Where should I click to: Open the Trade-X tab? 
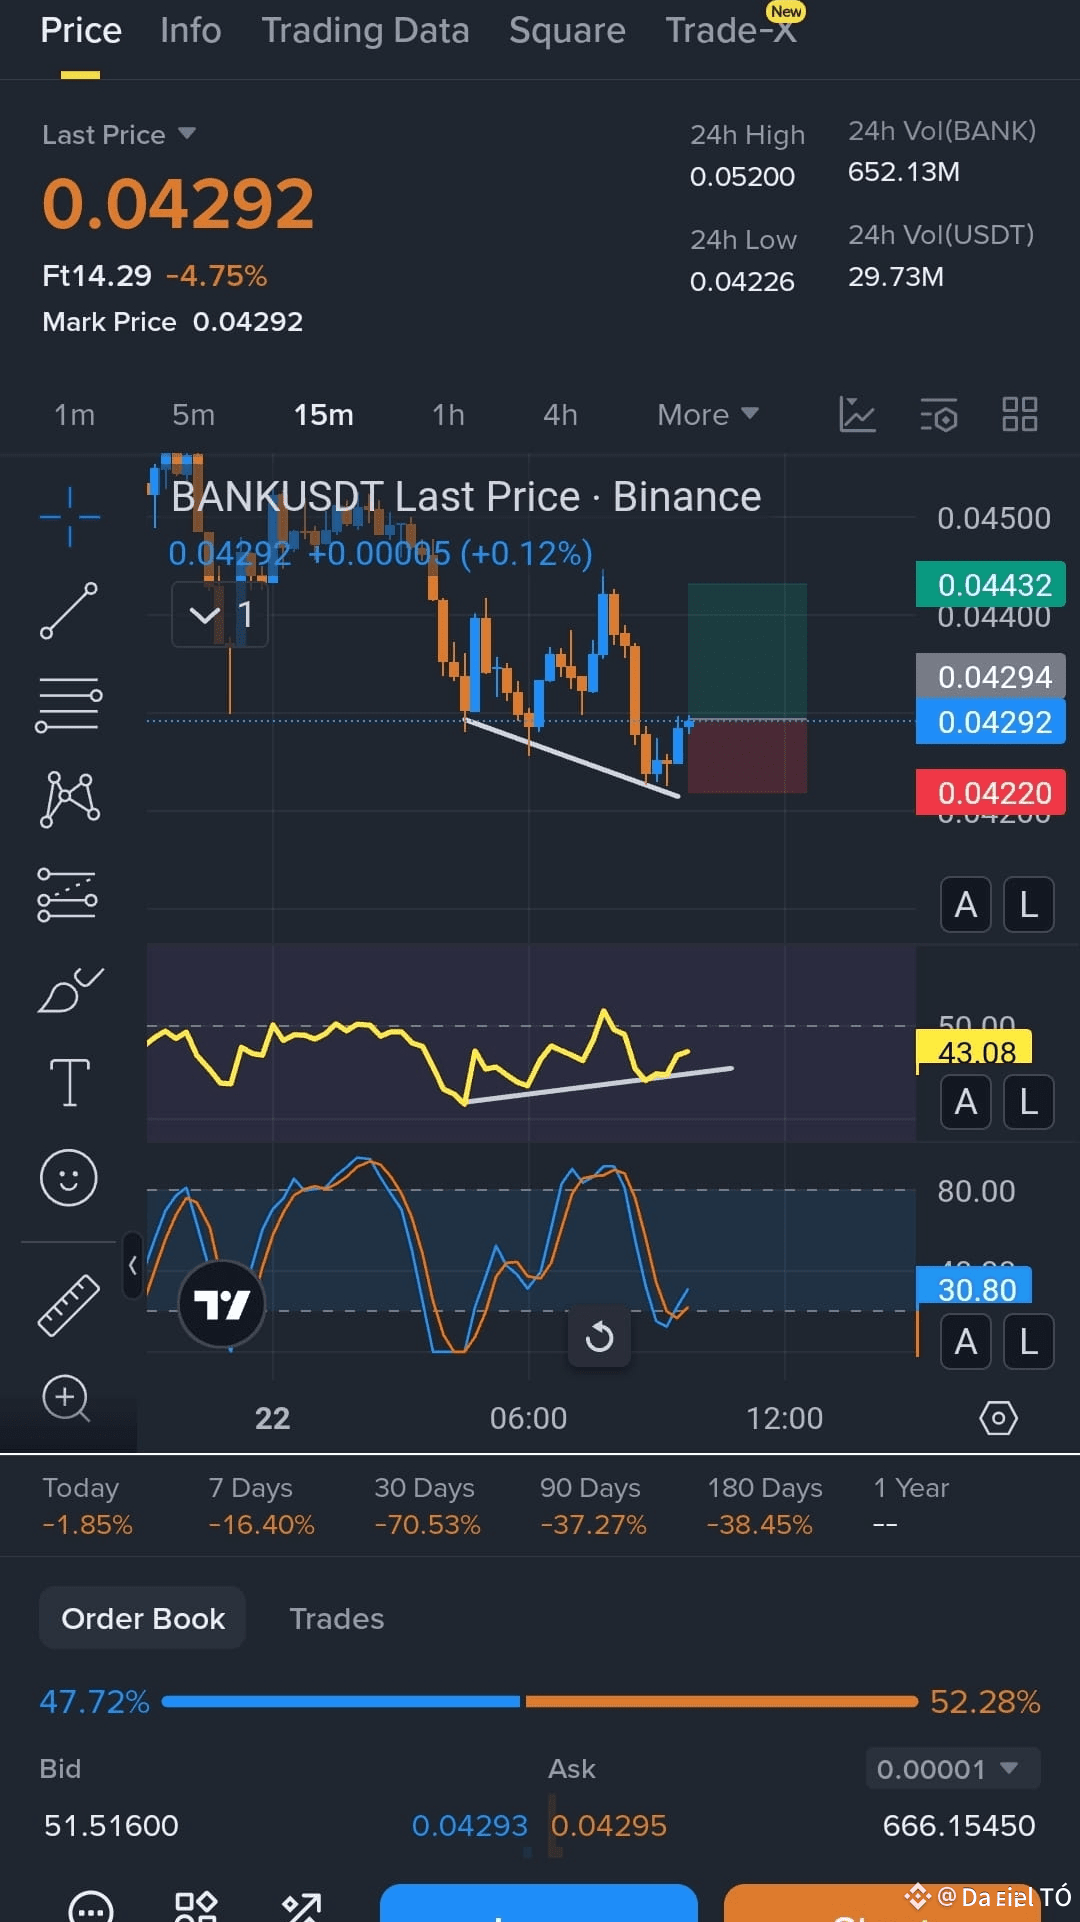pyautogui.click(x=731, y=30)
